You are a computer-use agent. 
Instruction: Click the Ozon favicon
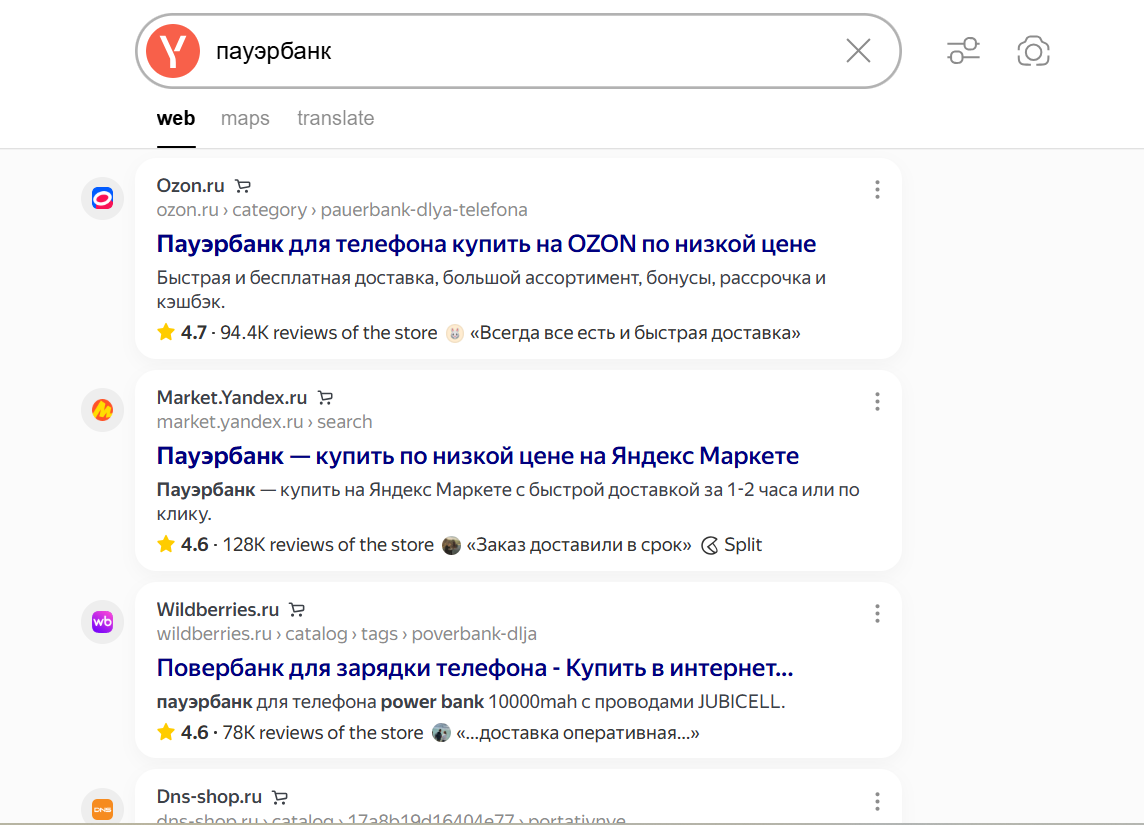click(102, 198)
